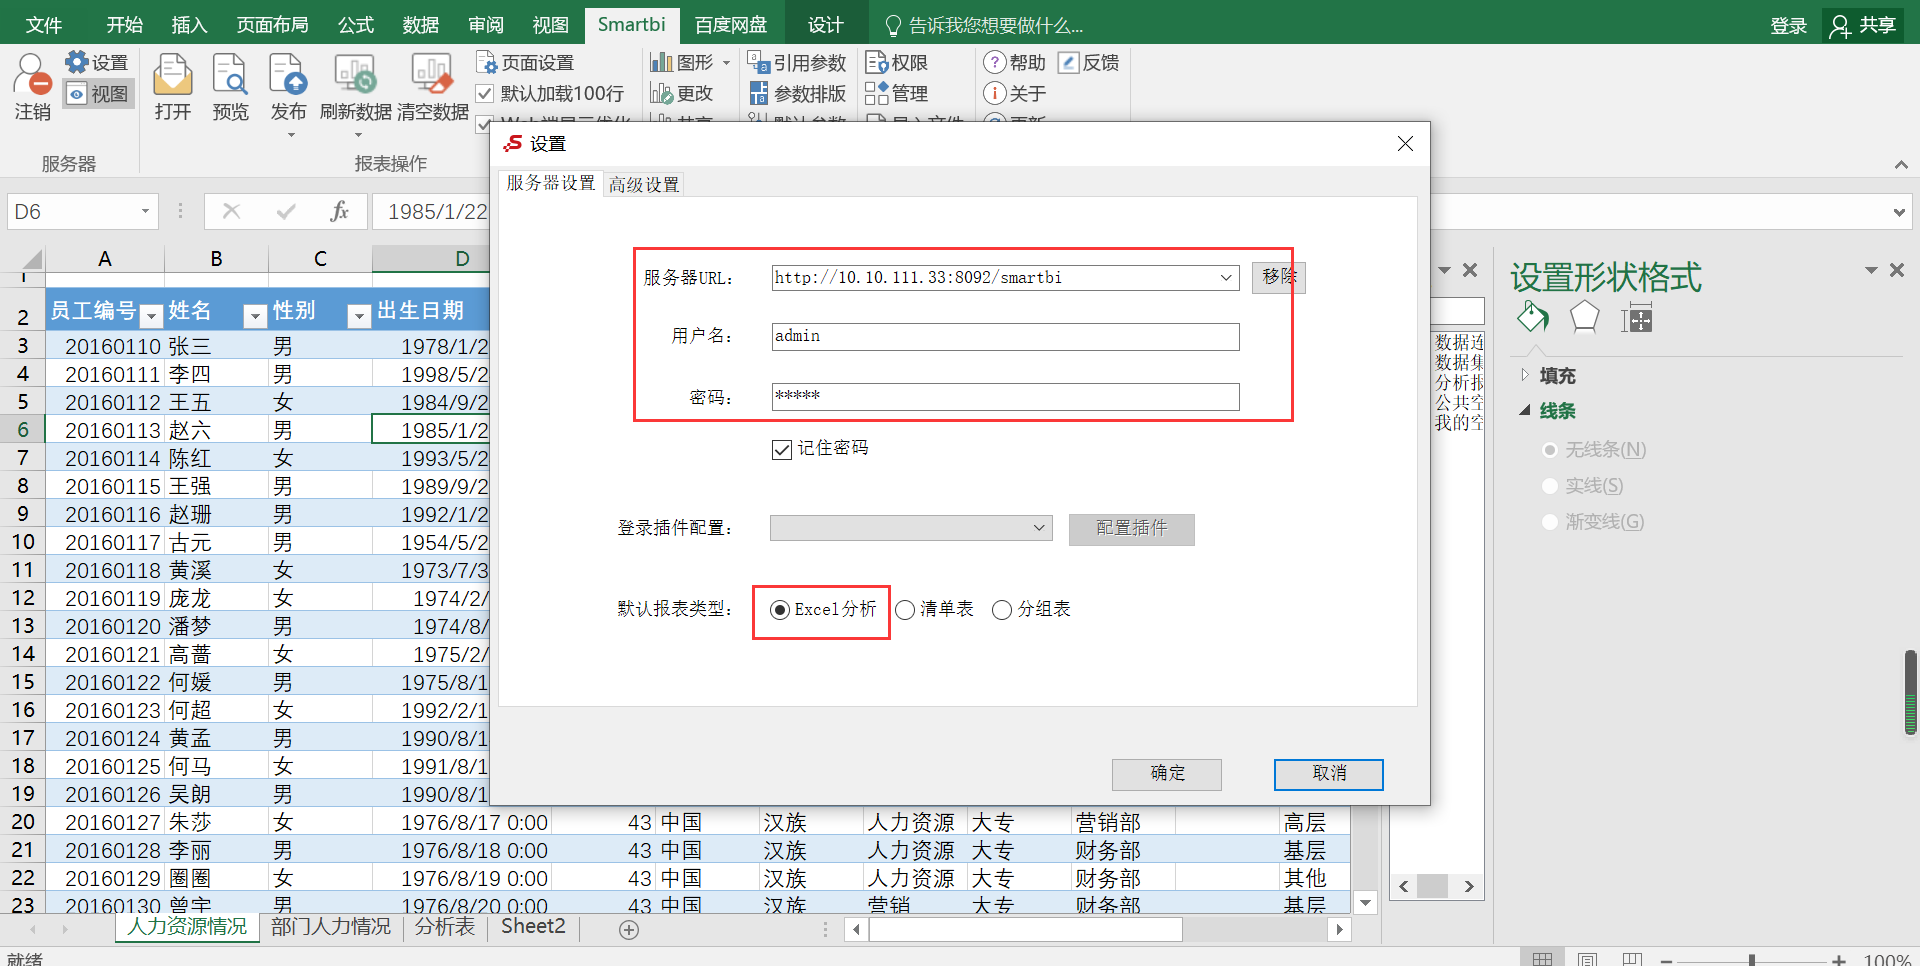Screen dimensions: 1920x966
Task: Click the zoom slider handle
Action: pyautogui.click(x=1752, y=959)
